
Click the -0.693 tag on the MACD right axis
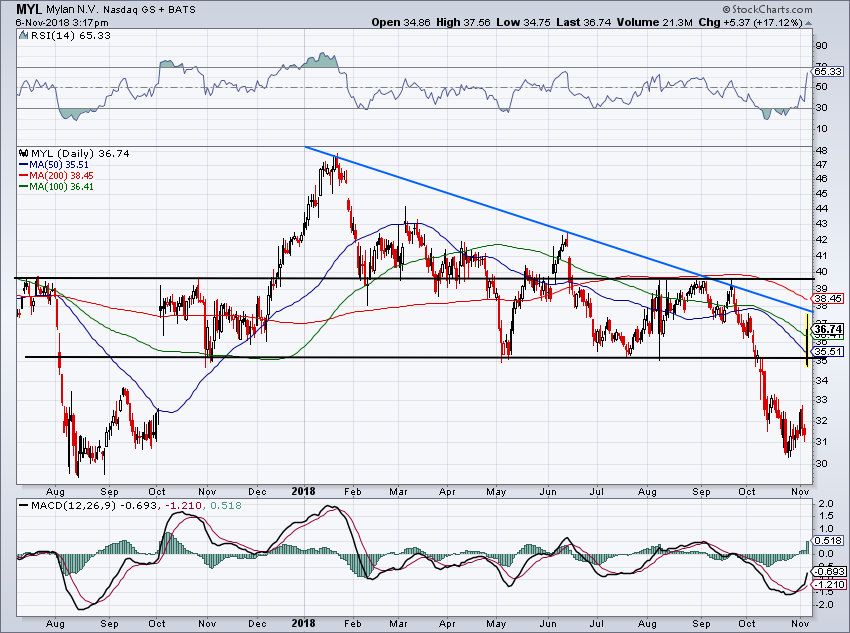(x=829, y=572)
